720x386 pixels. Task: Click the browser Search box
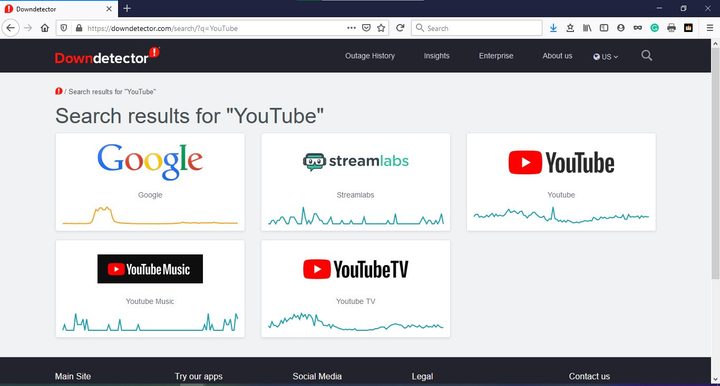[477, 28]
